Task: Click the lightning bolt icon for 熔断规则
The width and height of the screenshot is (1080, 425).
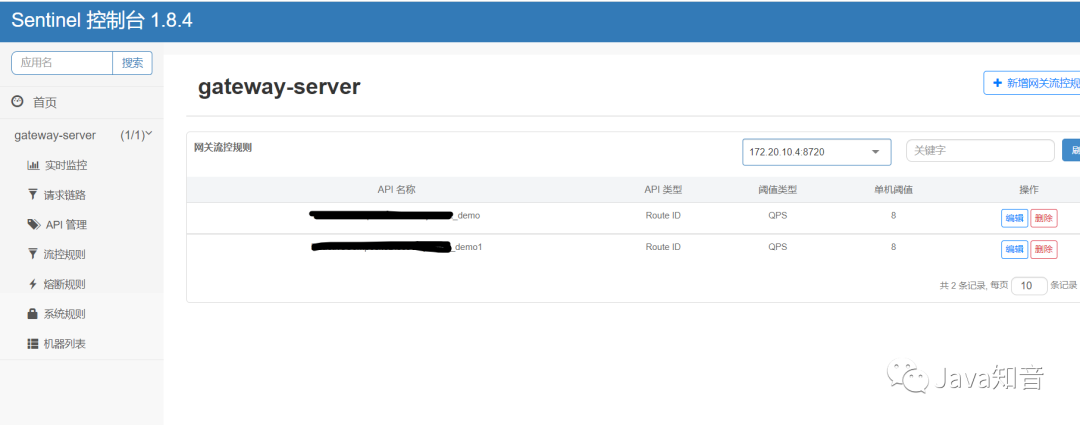Action: [32, 284]
